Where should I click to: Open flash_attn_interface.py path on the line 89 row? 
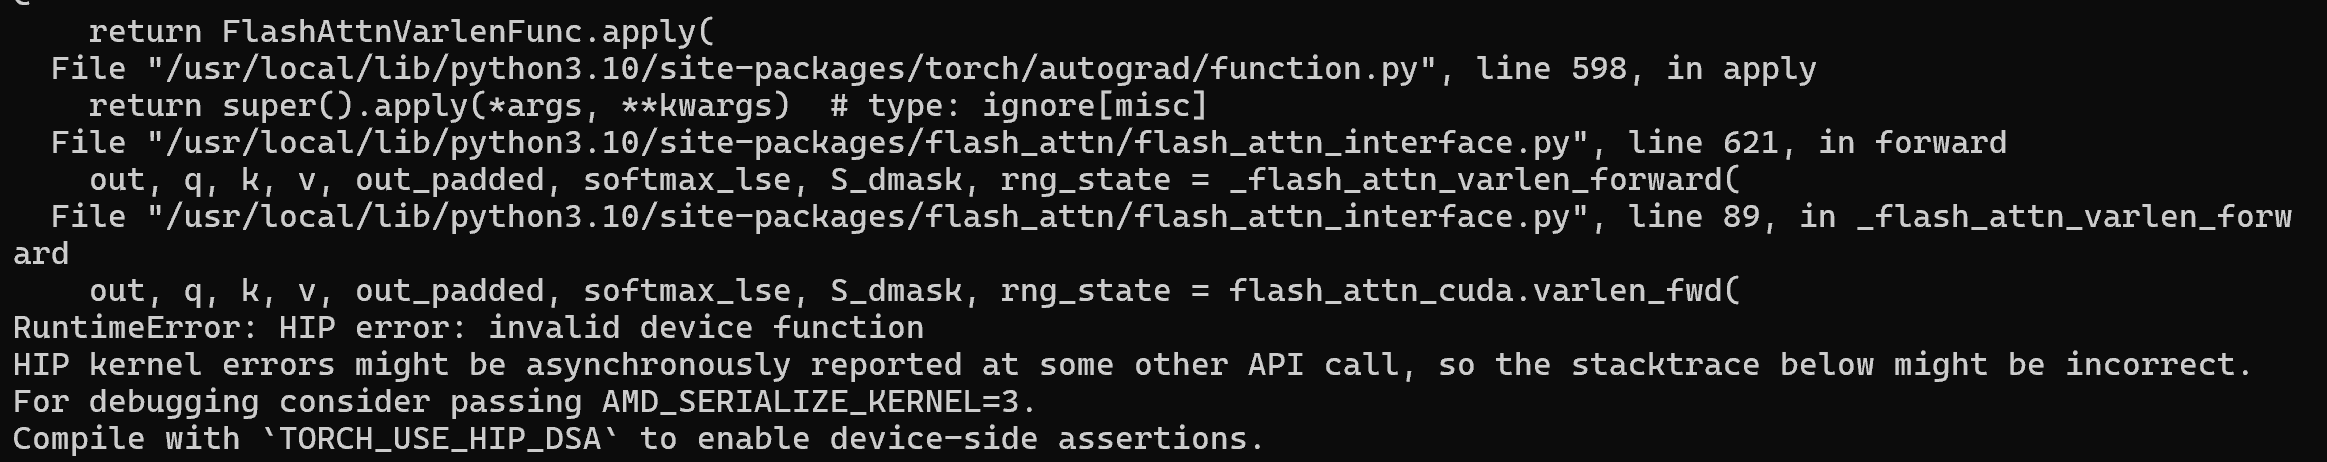click(x=867, y=217)
